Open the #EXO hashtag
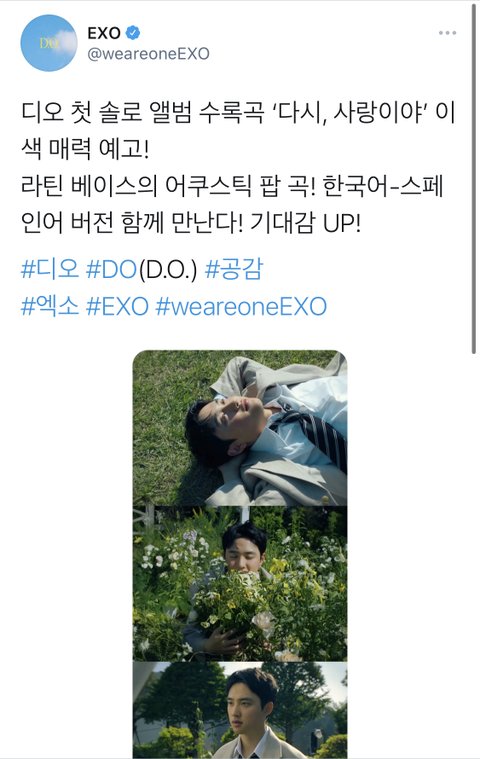This screenshot has width=480, height=759. [117, 306]
